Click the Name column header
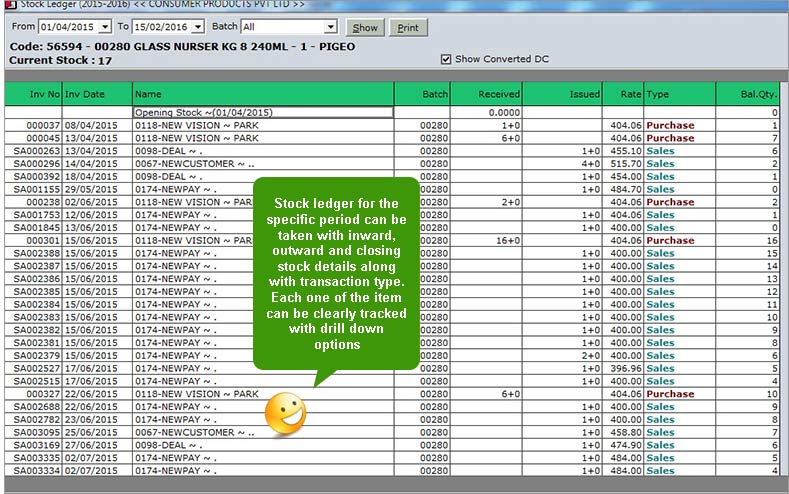 click(x=263, y=94)
